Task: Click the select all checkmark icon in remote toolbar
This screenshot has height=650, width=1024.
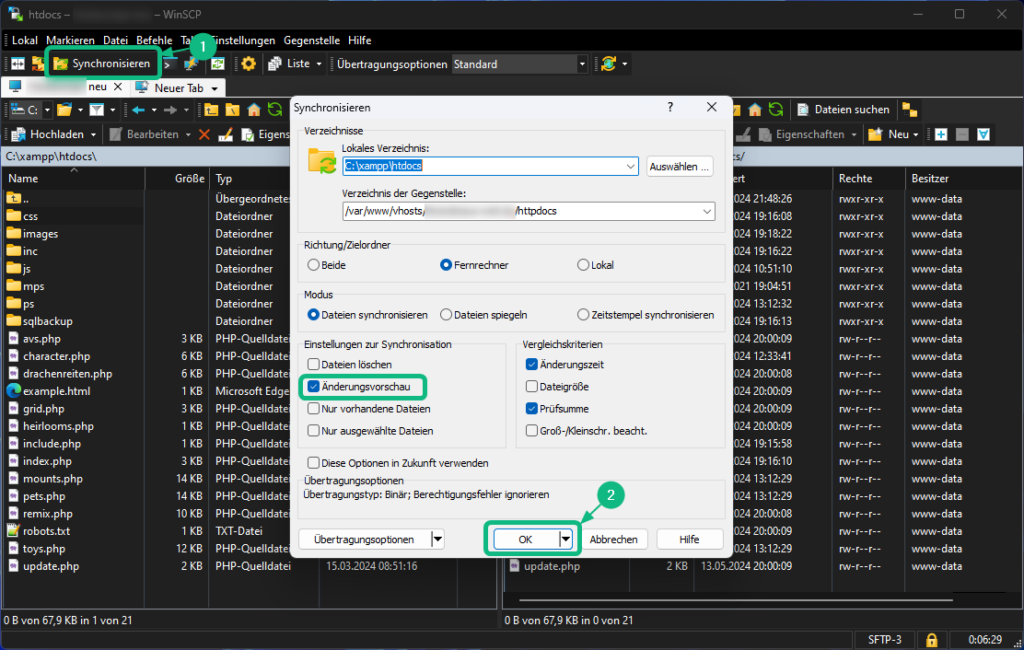Action: click(984, 135)
